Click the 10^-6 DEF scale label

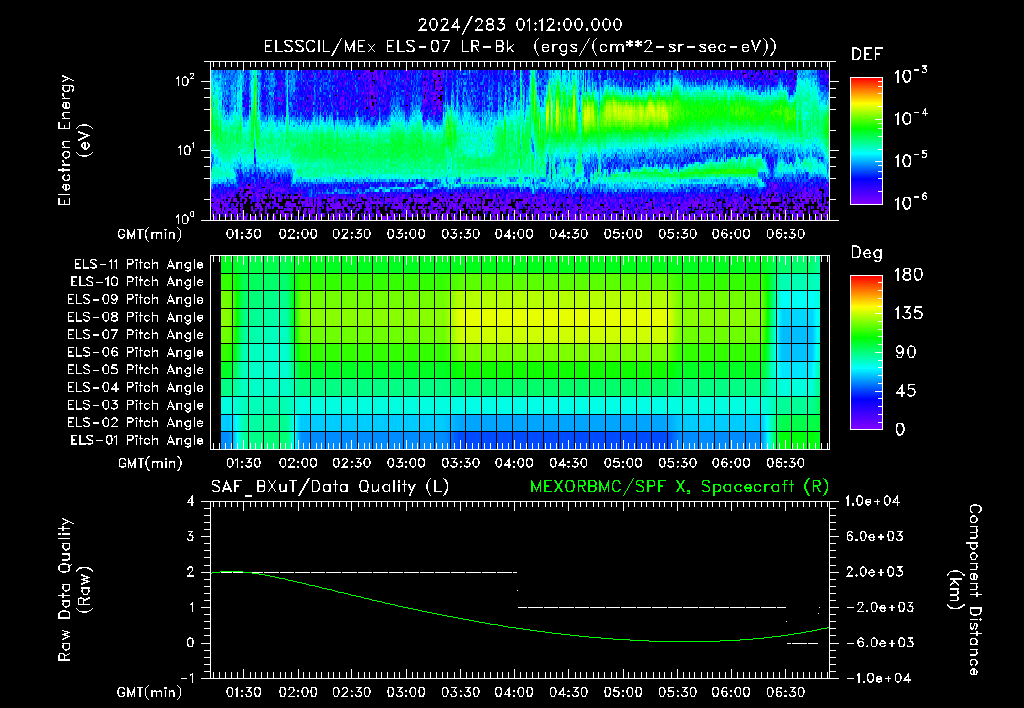(x=910, y=202)
